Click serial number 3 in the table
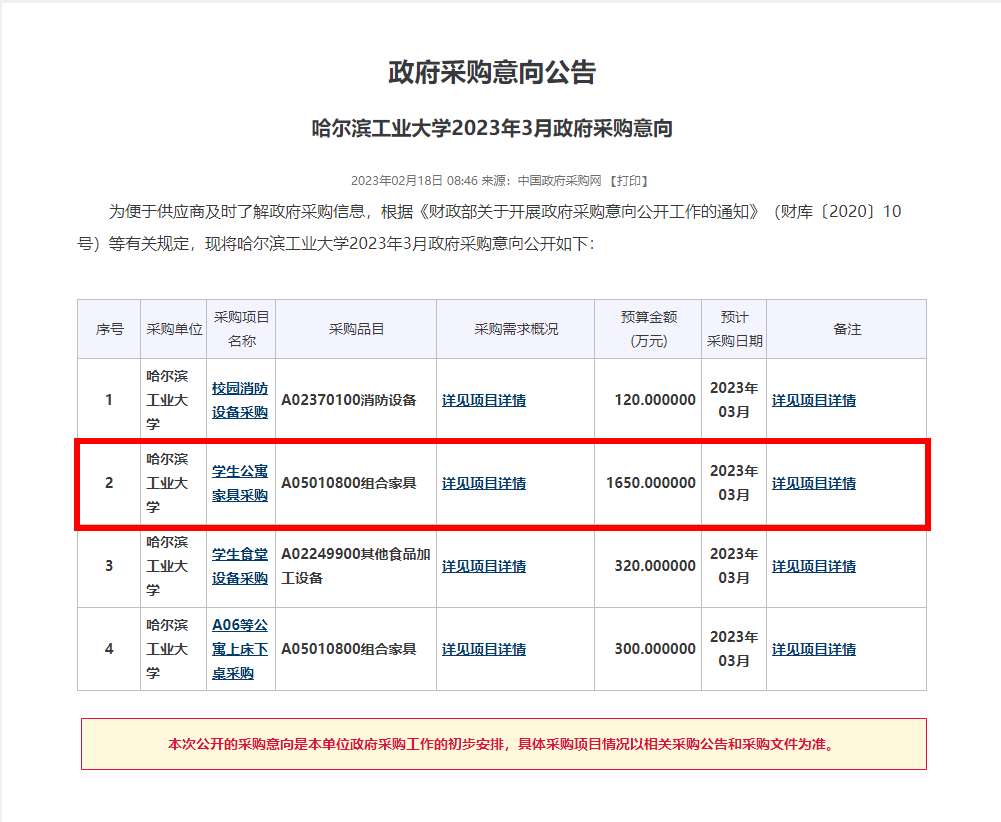 coord(109,566)
